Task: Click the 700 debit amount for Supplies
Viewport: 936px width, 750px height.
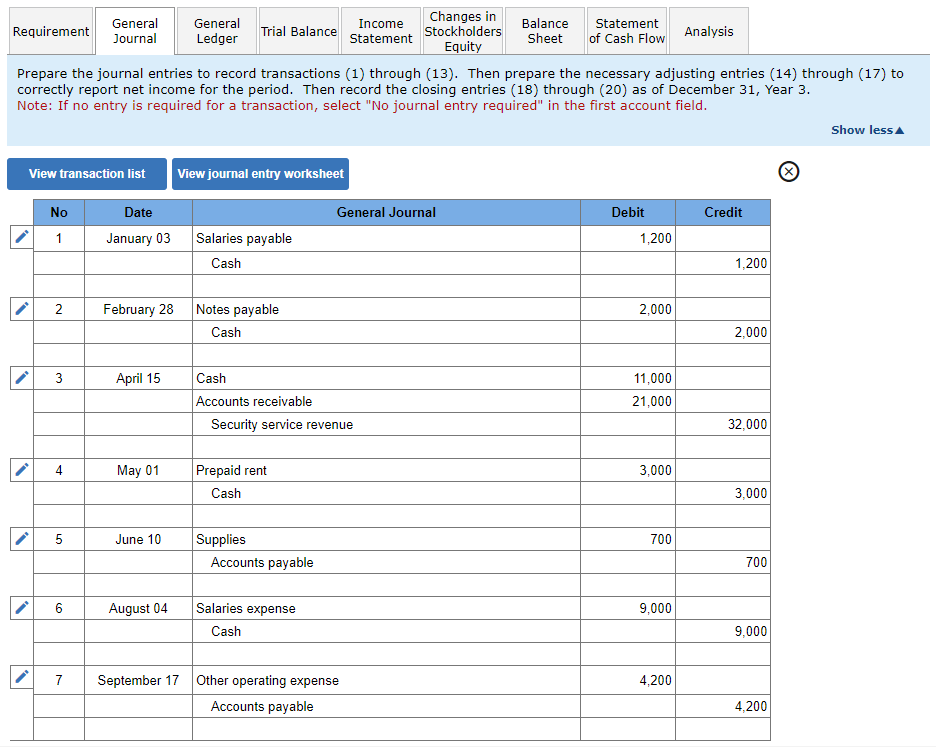Action: coord(628,539)
